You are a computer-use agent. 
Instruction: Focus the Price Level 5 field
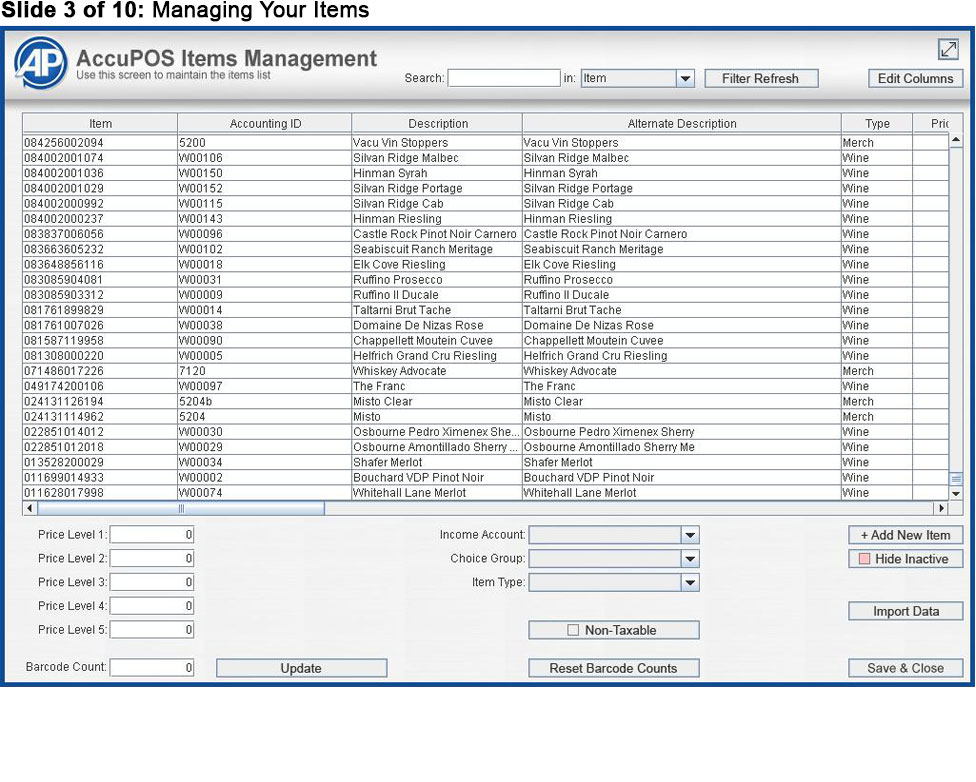point(152,629)
